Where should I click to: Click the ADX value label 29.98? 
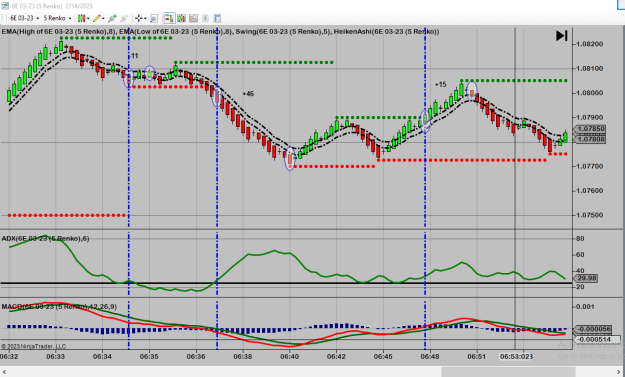[x=586, y=278]
